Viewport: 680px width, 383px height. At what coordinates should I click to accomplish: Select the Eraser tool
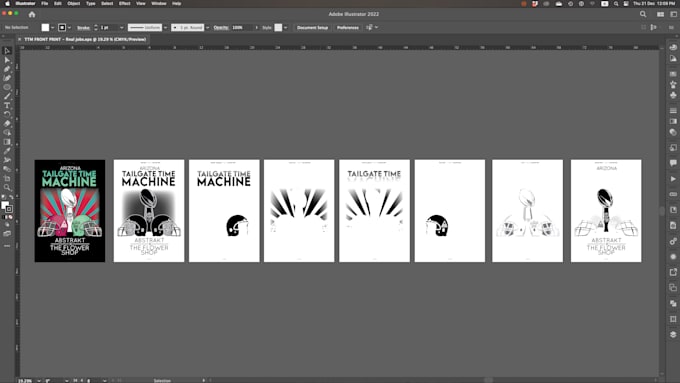click(x=7, y=124)
